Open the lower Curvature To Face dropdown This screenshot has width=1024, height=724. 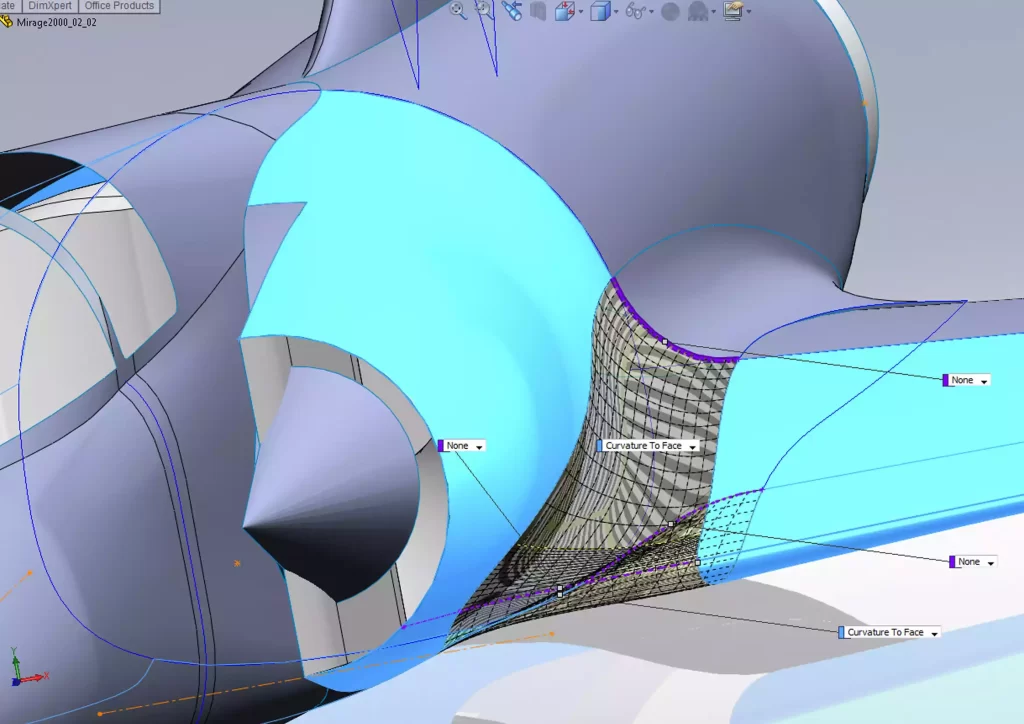pos(933,633)
